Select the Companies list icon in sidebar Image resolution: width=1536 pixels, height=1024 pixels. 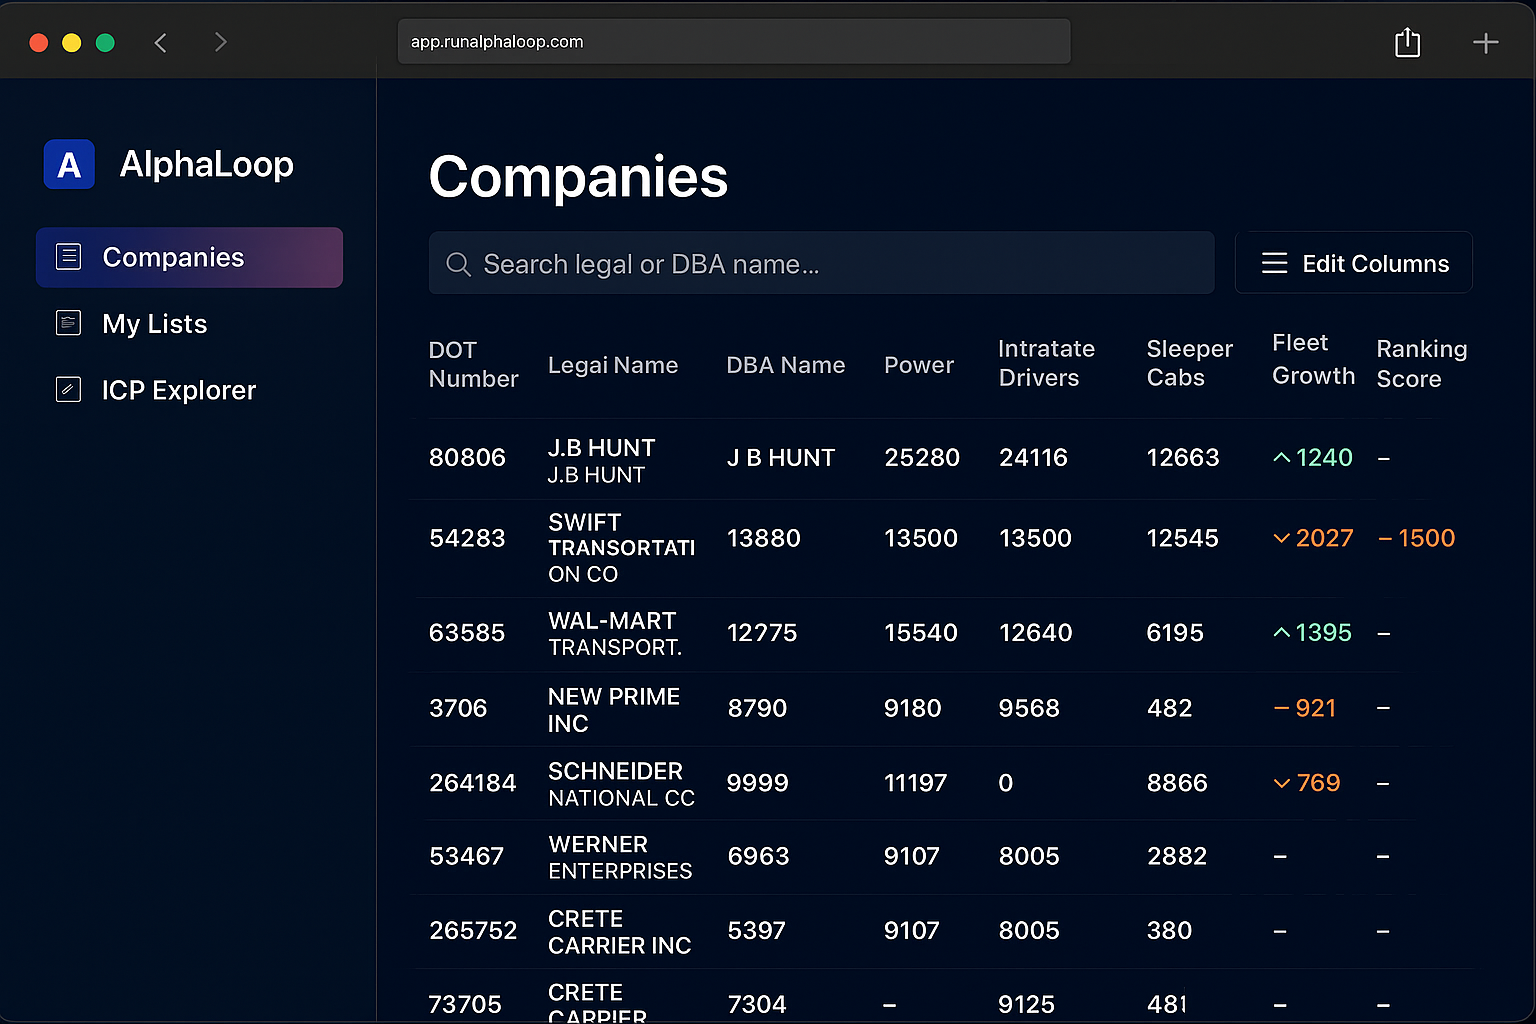[68, 256]
